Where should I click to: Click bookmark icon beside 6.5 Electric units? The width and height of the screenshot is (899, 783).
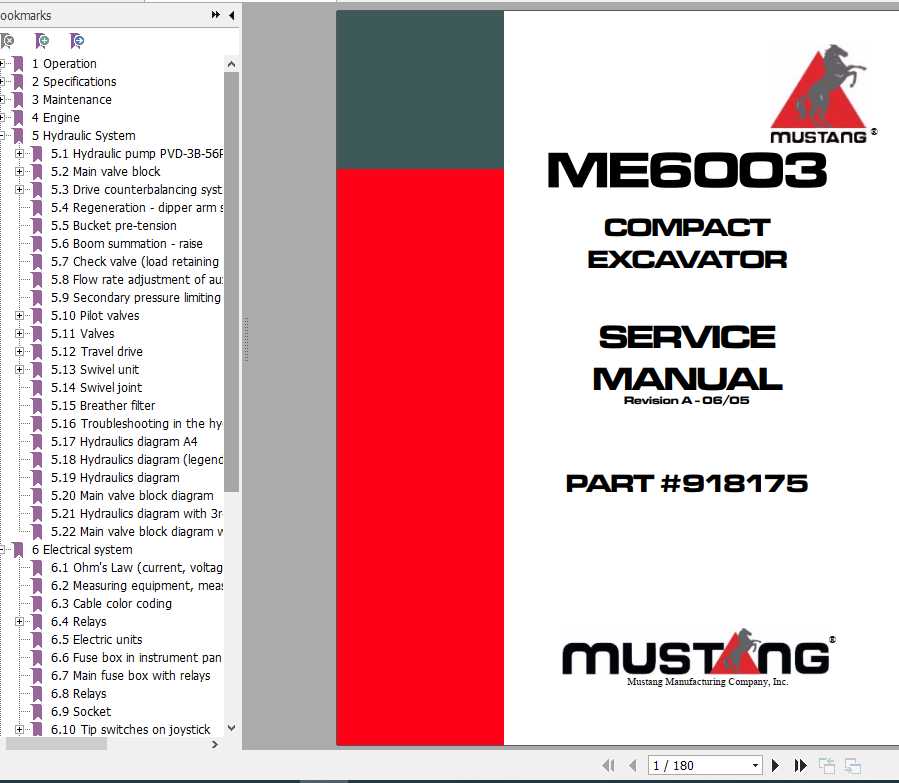click(x=37, y=639)
